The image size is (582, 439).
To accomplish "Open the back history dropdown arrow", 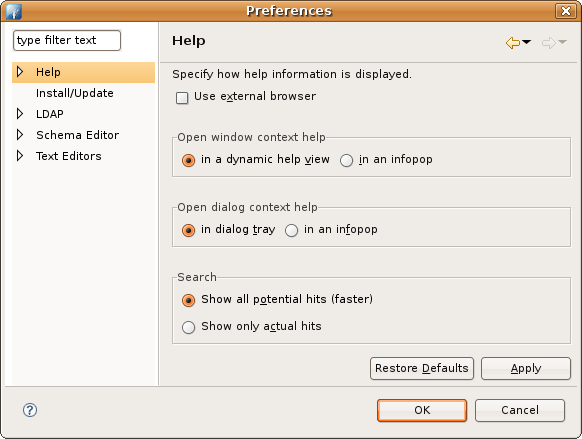I will click(x=526, y=42).
